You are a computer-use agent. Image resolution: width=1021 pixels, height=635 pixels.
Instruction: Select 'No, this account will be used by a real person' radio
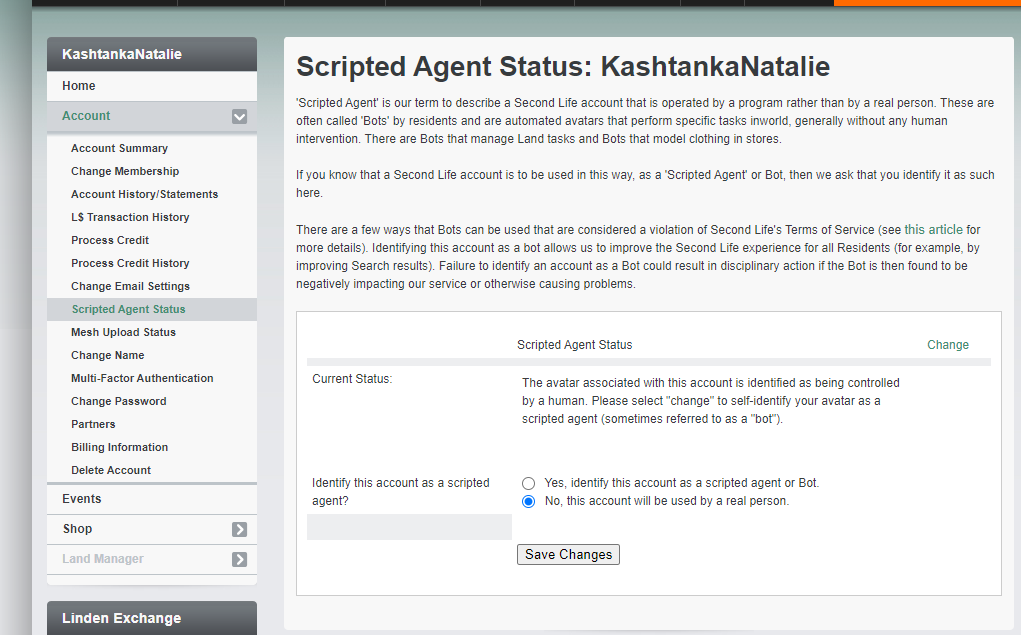pos(528,501)
